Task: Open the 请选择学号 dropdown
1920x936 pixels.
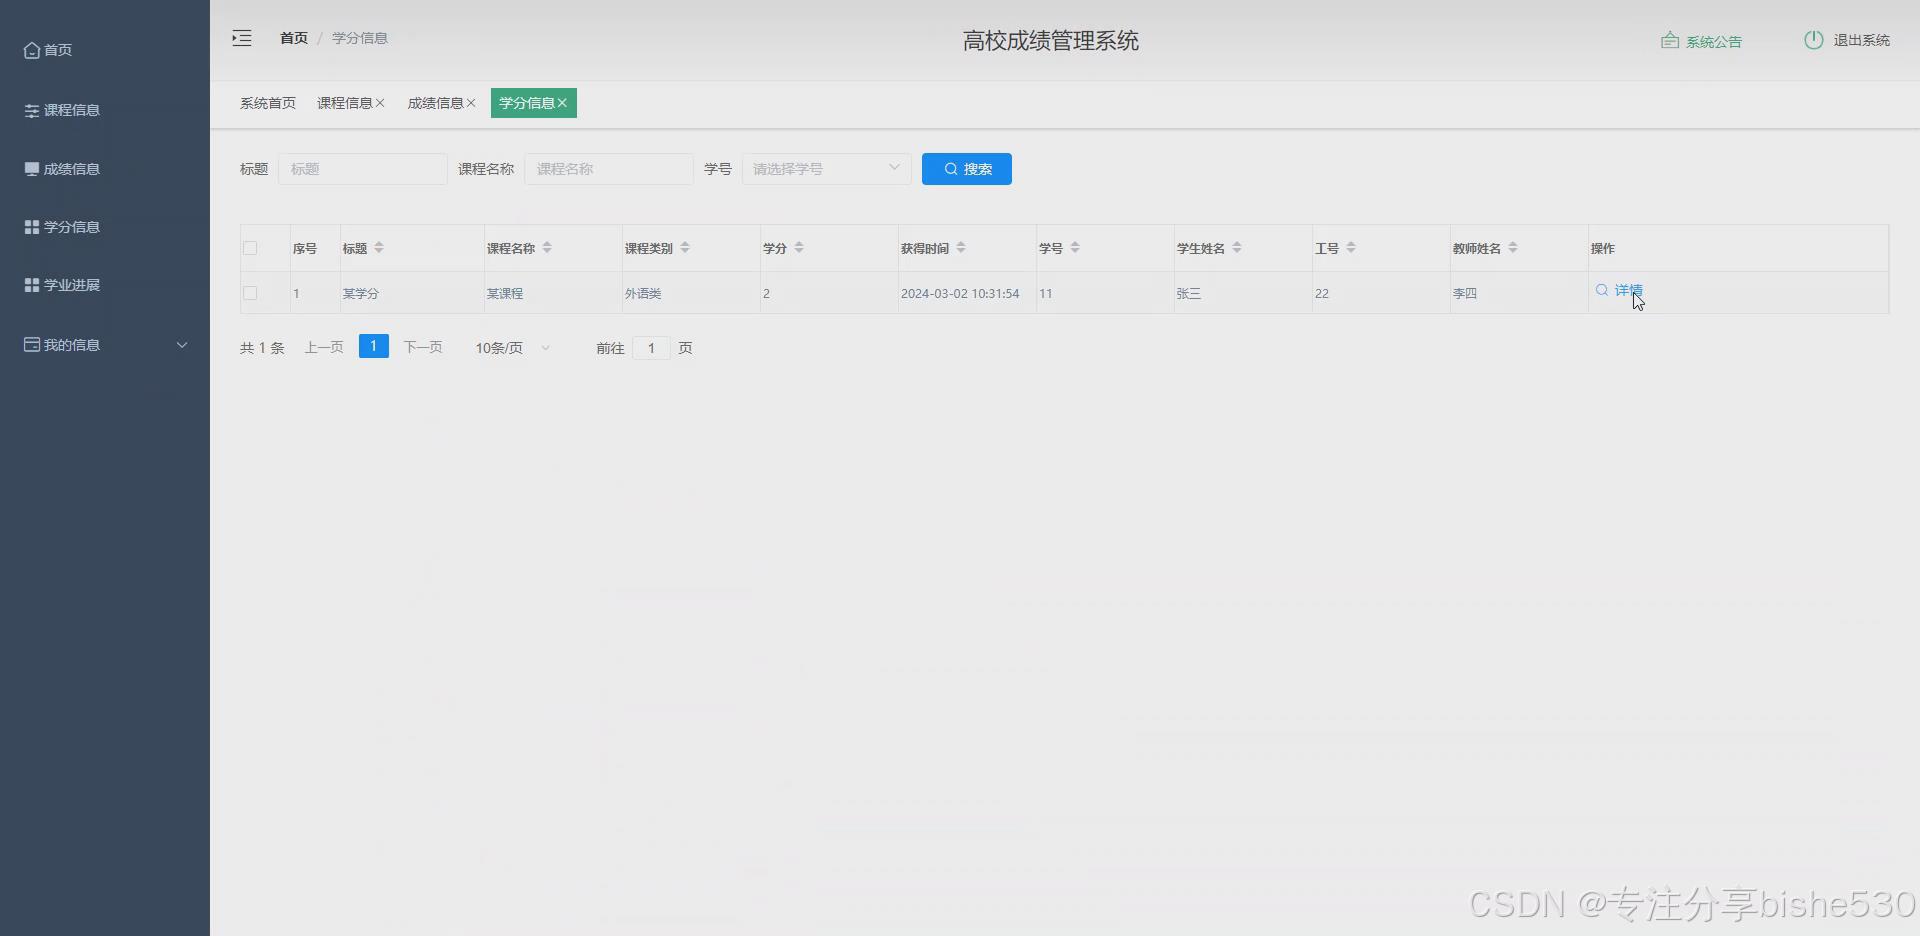Action: tap(826, 169)
